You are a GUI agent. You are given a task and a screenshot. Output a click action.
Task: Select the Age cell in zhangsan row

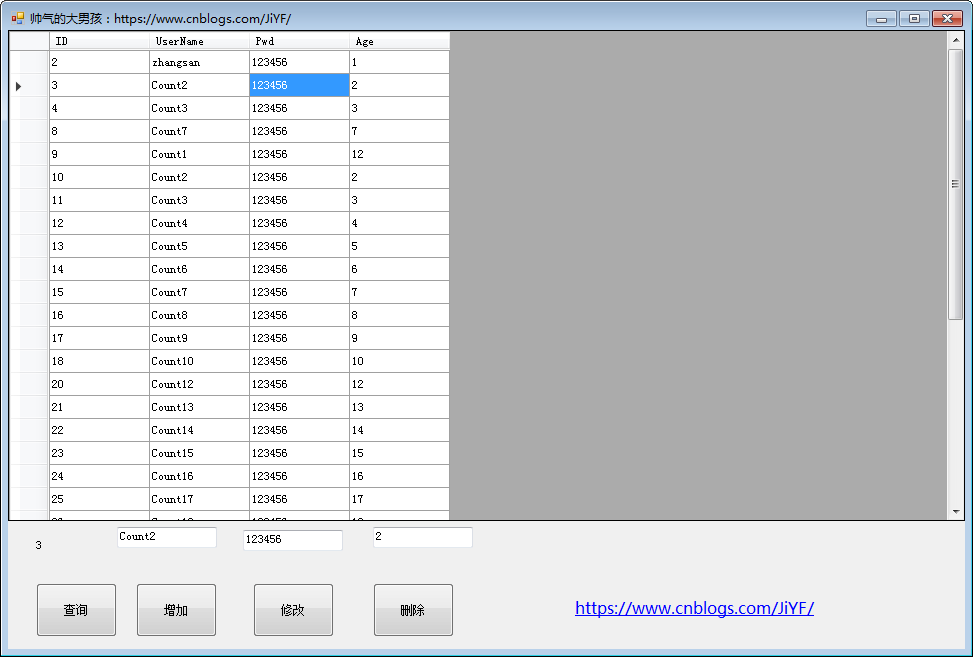coord(399,62)
